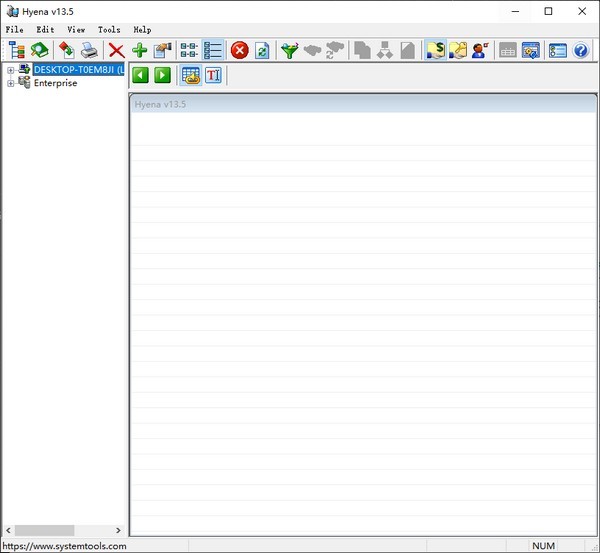
Task: Open the File menu
Action: tap(15, 29)
